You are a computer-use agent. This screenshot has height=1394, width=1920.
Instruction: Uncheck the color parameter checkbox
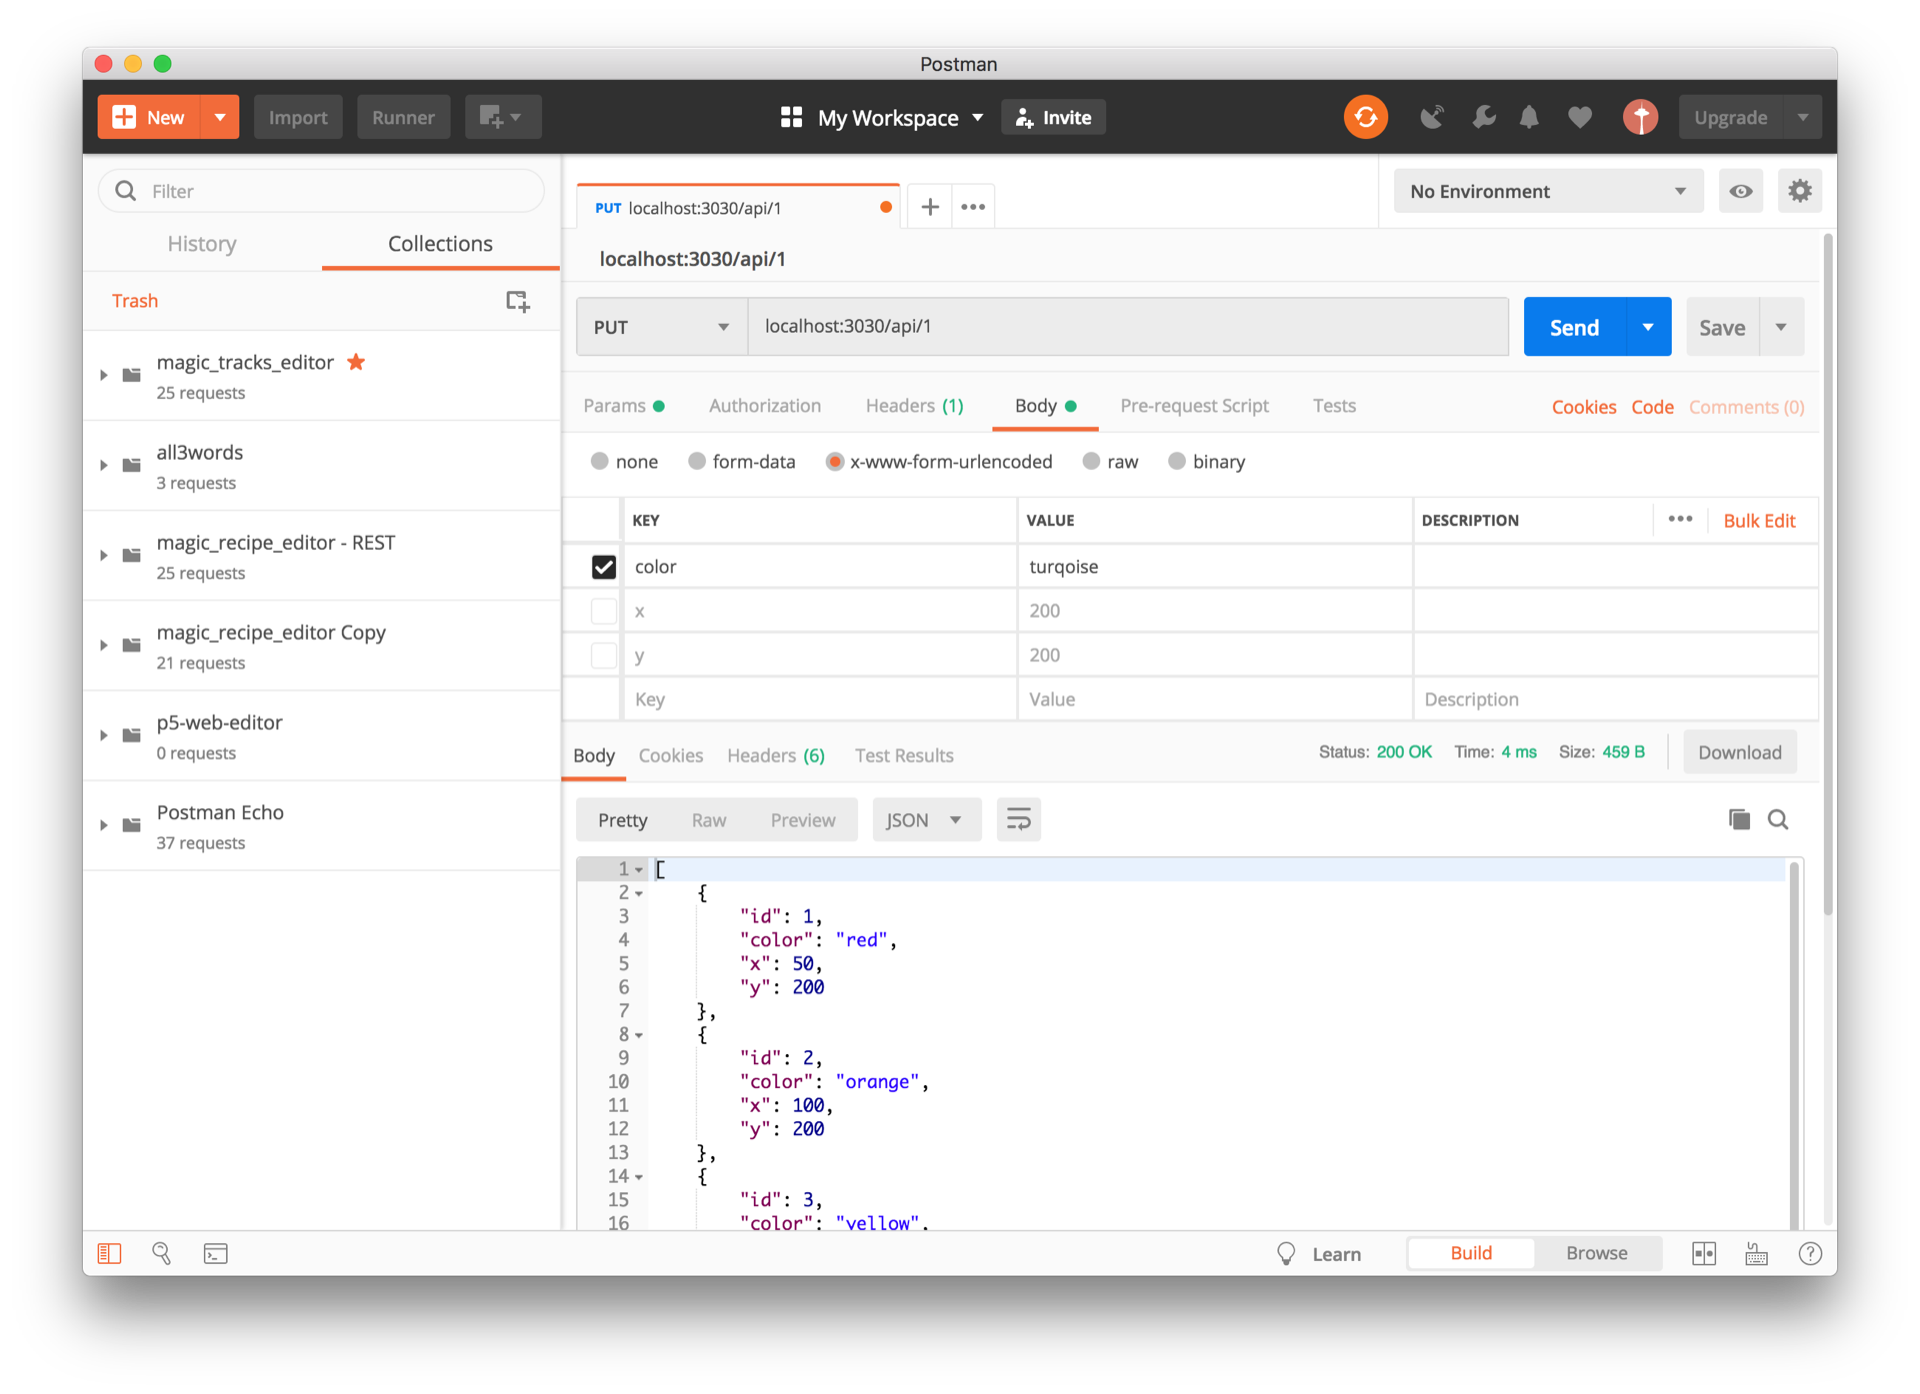pyautogui.click(x=604, y=567)
